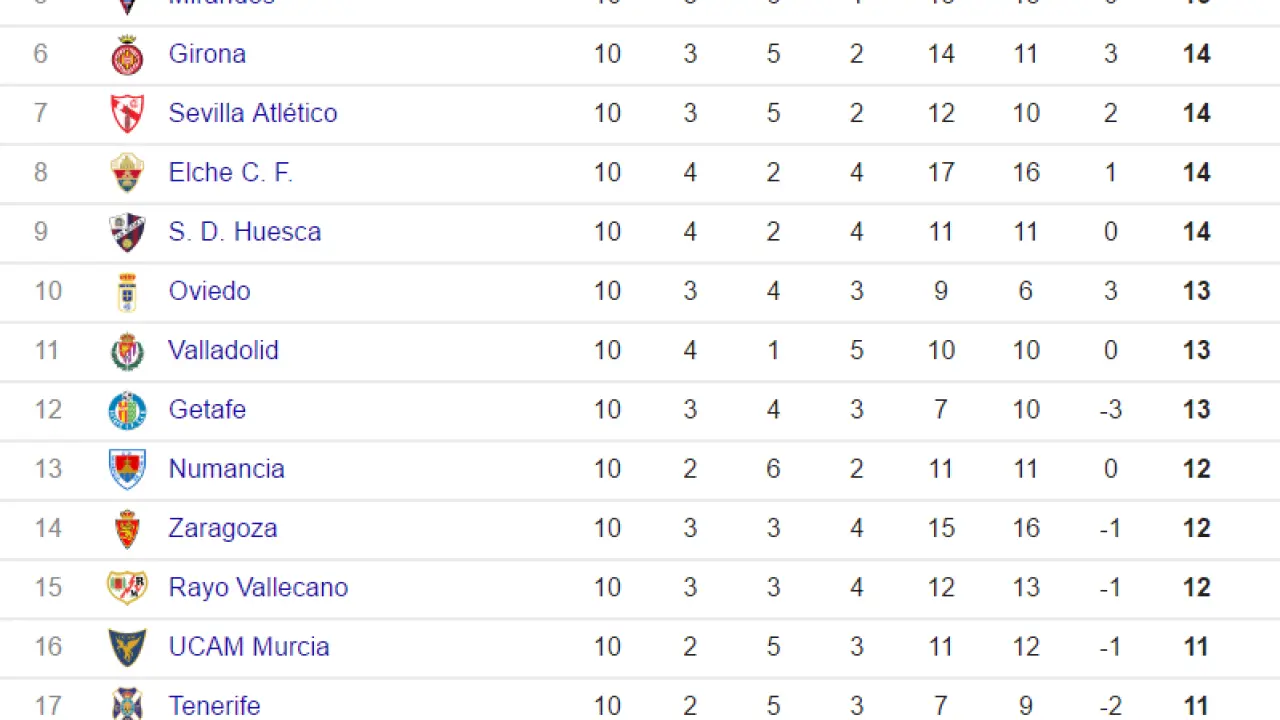Viewport: 1280px width, 720px height.
Task: Click the Elche C. F. crest icon
Action: click(x=127, y=172)
